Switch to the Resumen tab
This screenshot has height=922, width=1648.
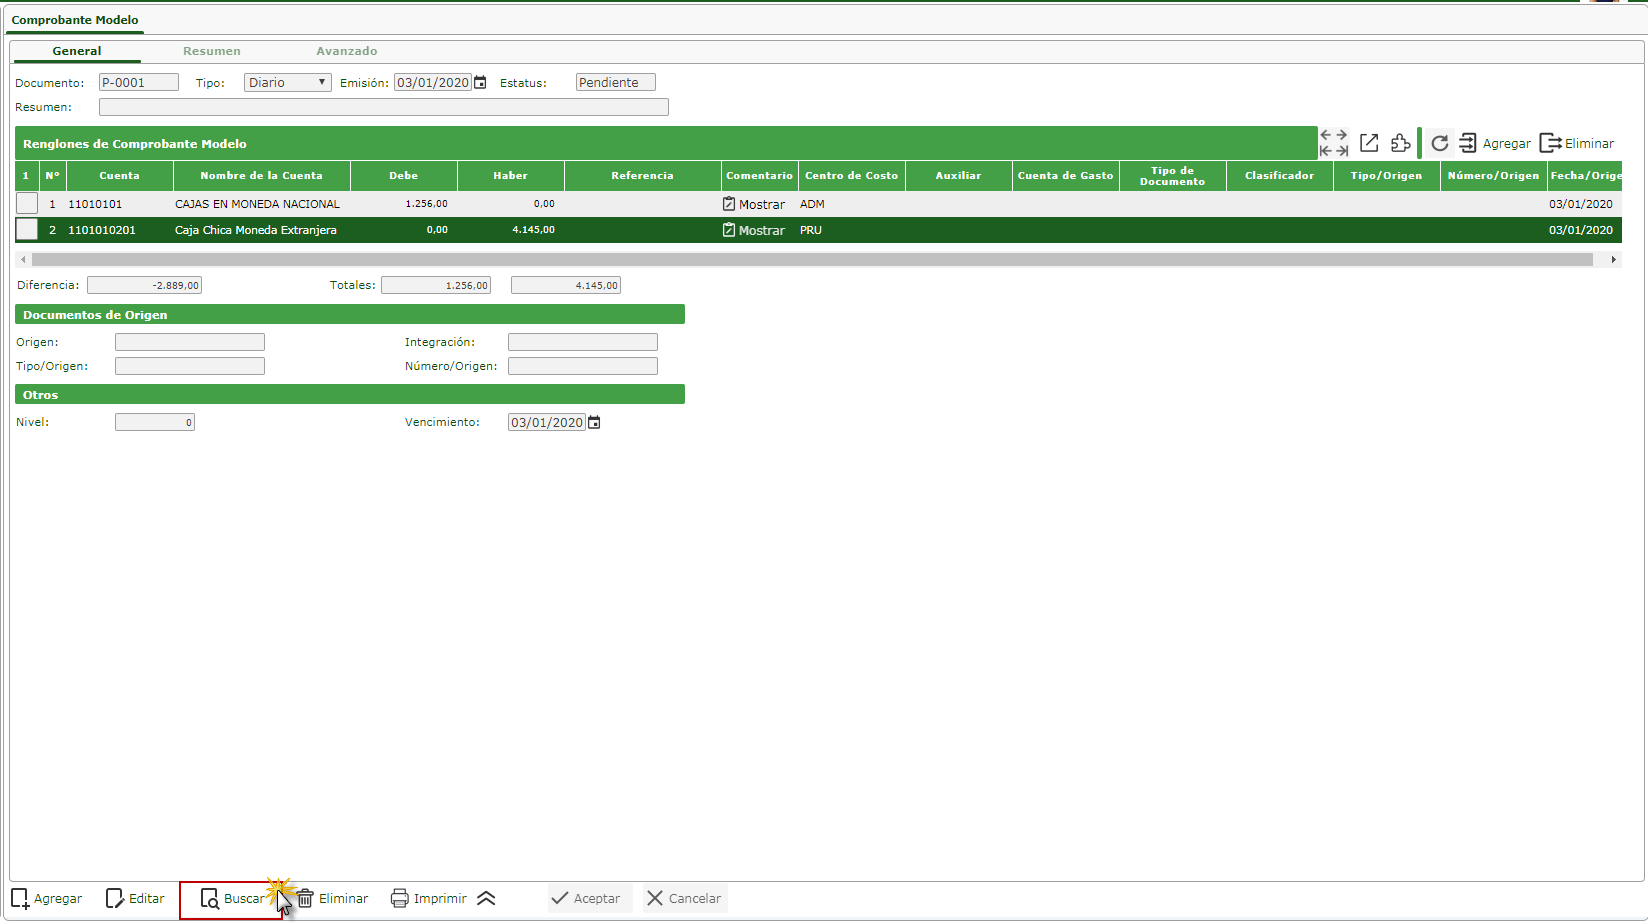(x=212, y=51)
